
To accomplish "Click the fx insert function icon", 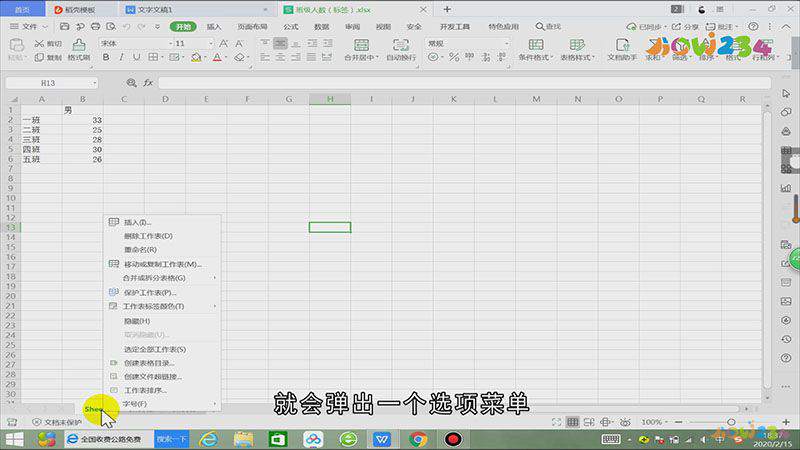I will click(x=148, y=83).
